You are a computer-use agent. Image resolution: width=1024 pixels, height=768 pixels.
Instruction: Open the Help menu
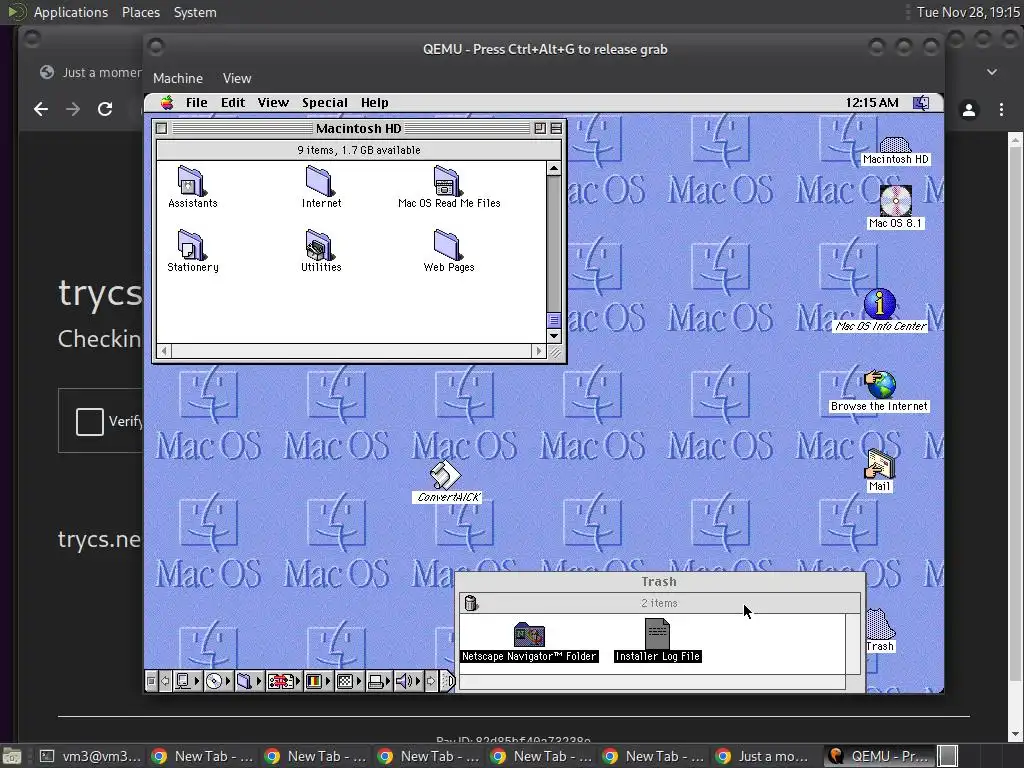(x=374, y=103)
